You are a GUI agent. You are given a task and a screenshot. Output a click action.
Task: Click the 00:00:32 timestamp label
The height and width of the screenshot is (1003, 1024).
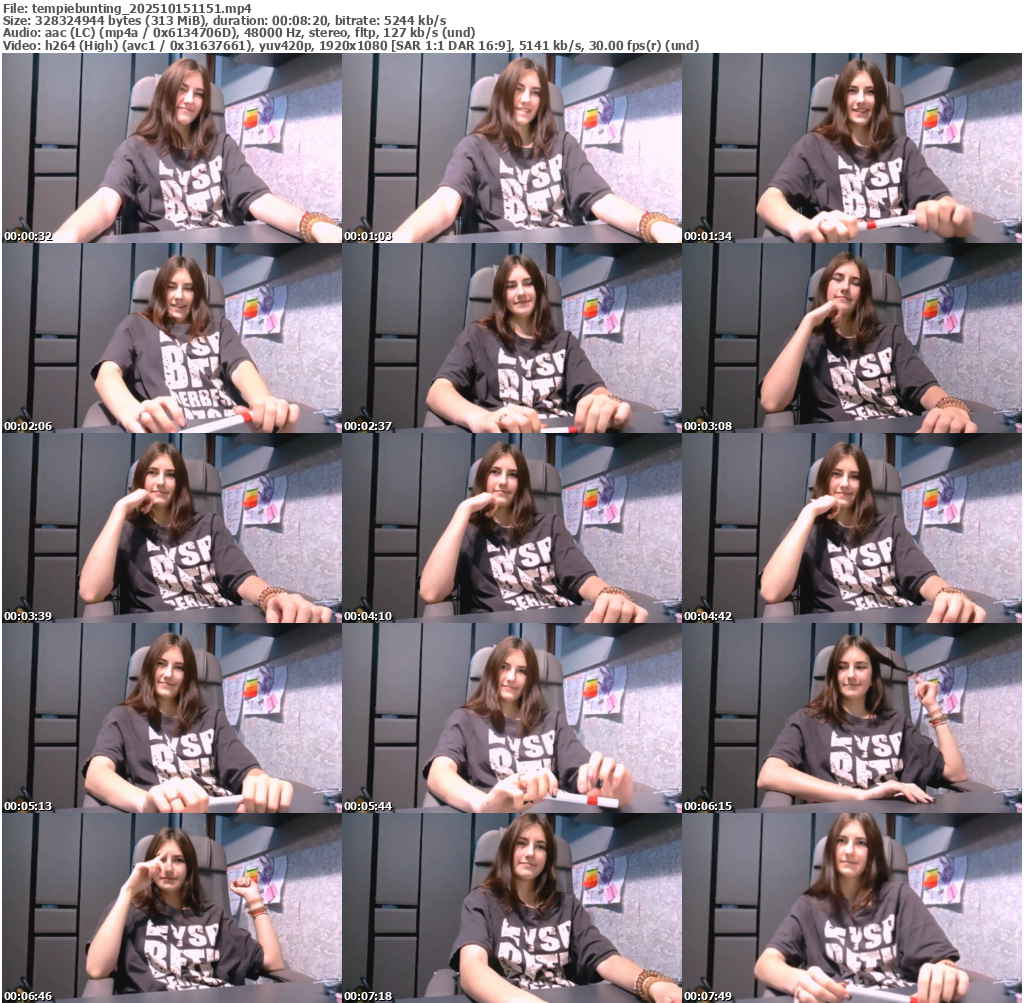[28, 236]
